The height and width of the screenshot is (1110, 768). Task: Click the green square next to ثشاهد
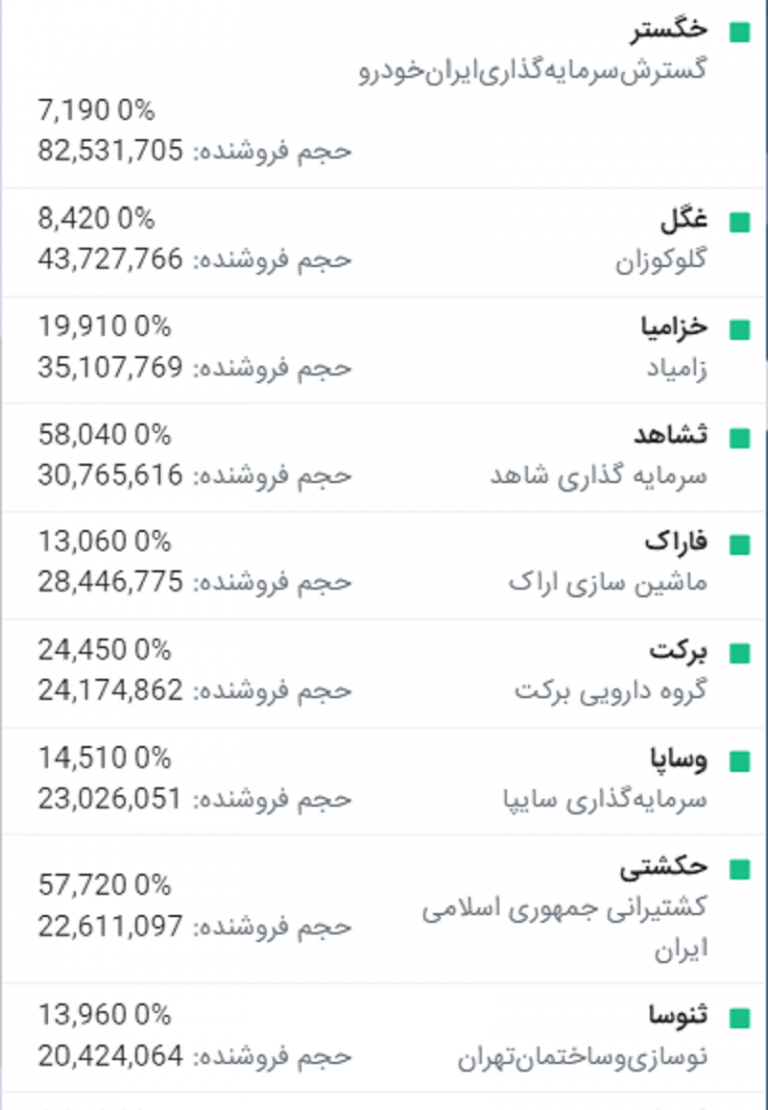740,438
